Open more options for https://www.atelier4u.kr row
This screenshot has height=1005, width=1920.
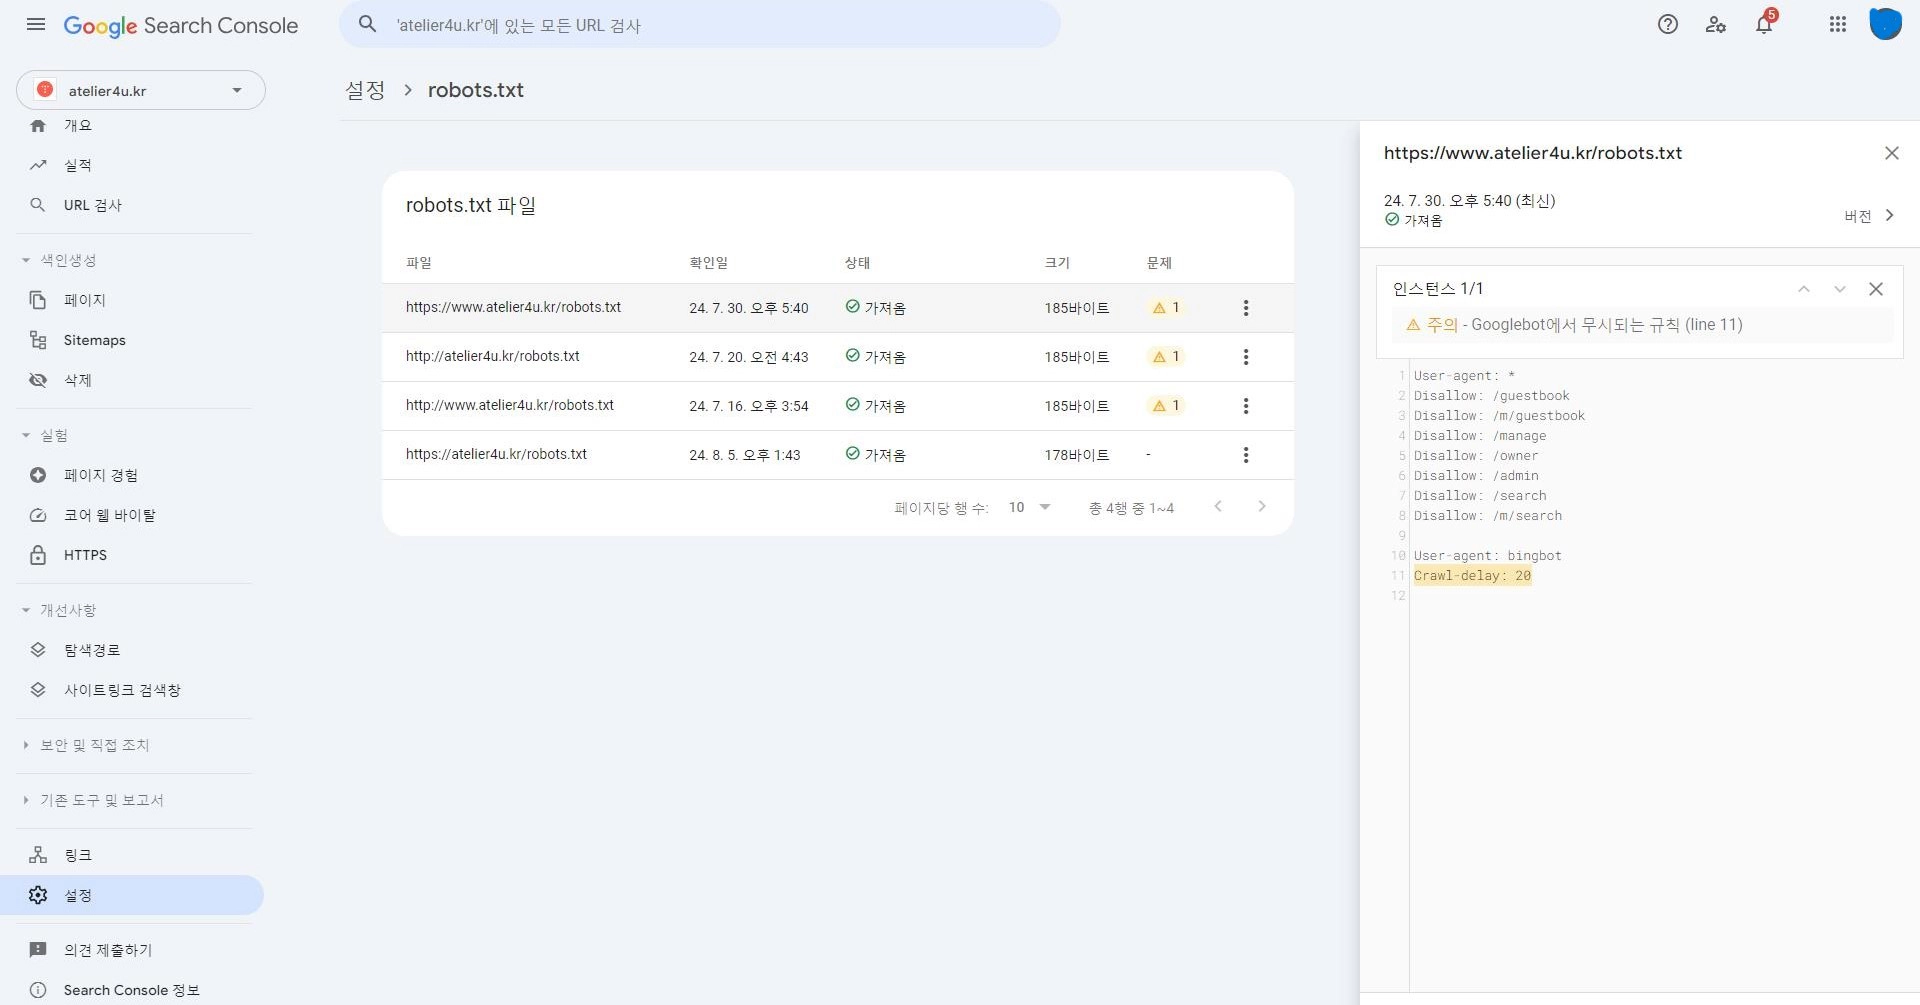pos(1246,308)
